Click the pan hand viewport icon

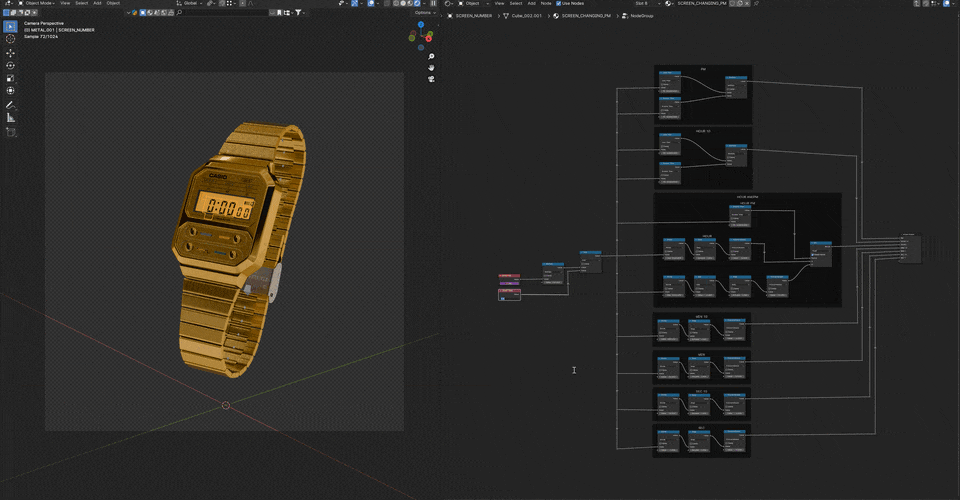point(431,69)
